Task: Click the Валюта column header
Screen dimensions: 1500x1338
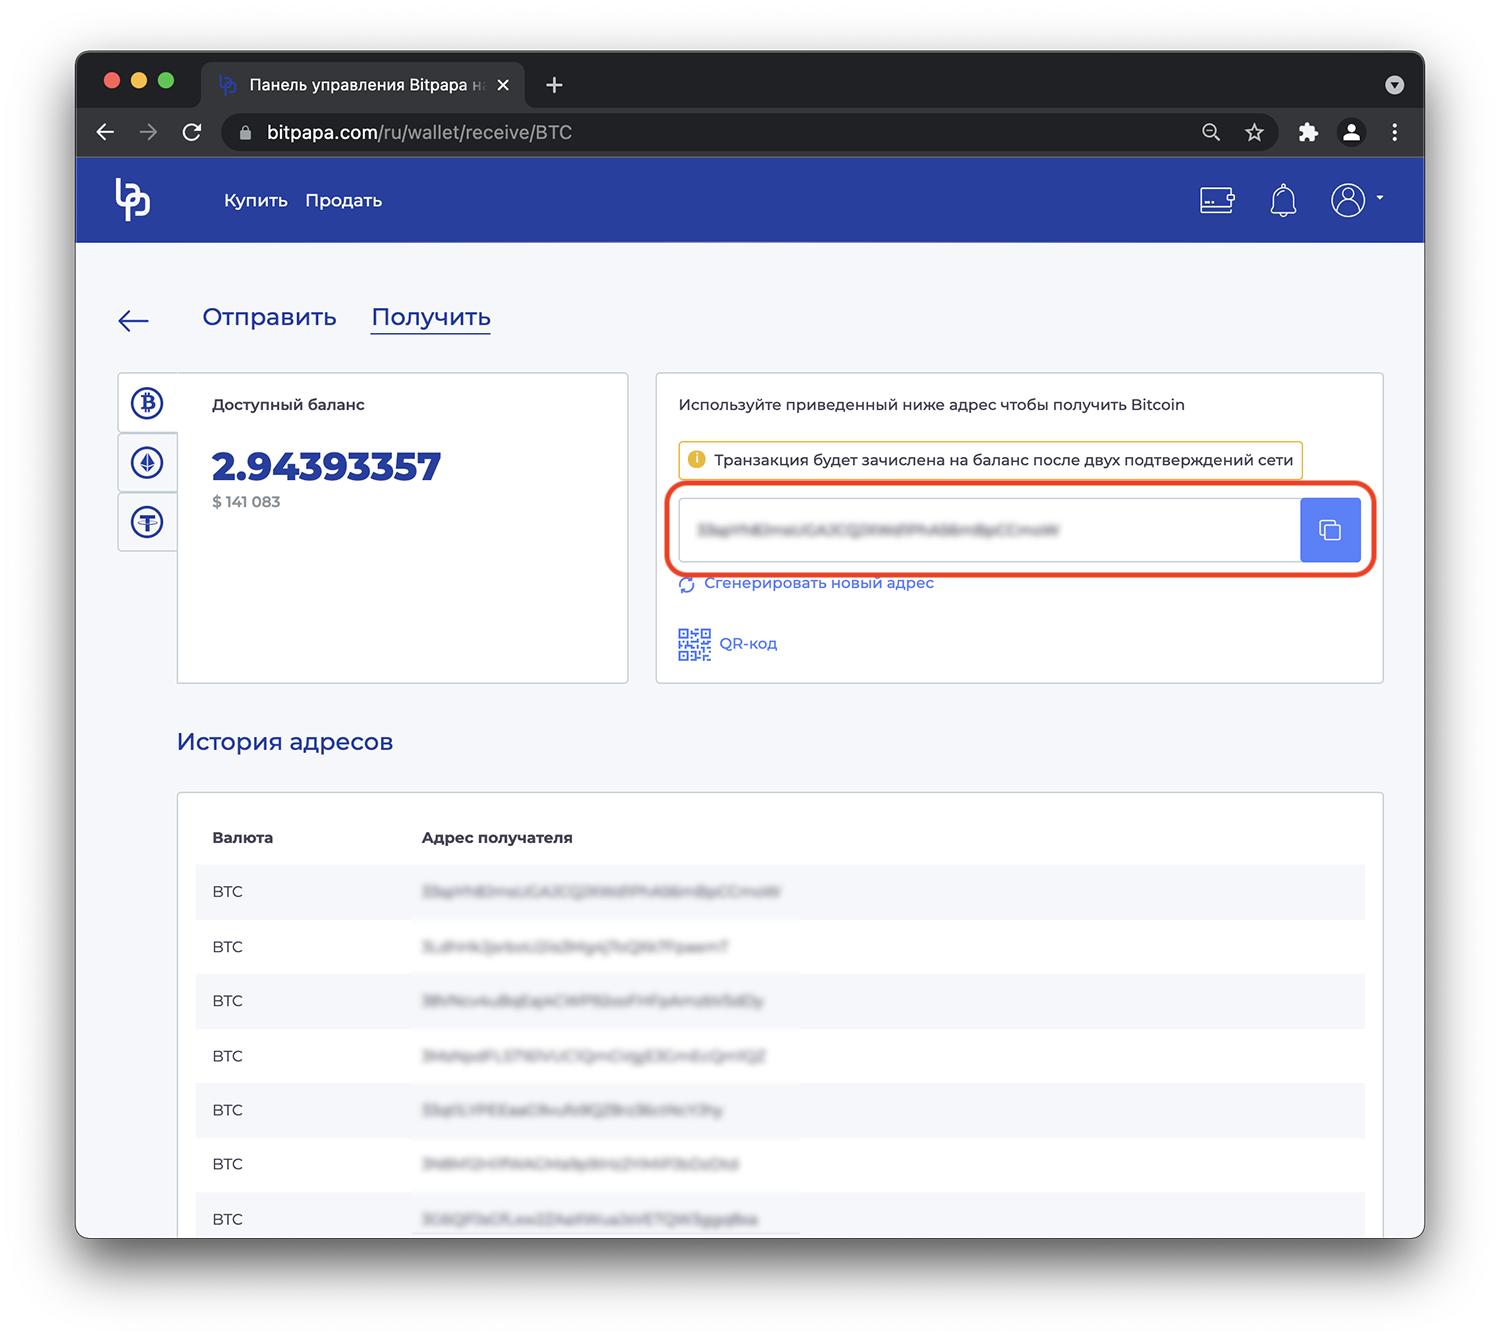Action: (x=242, y=838)
